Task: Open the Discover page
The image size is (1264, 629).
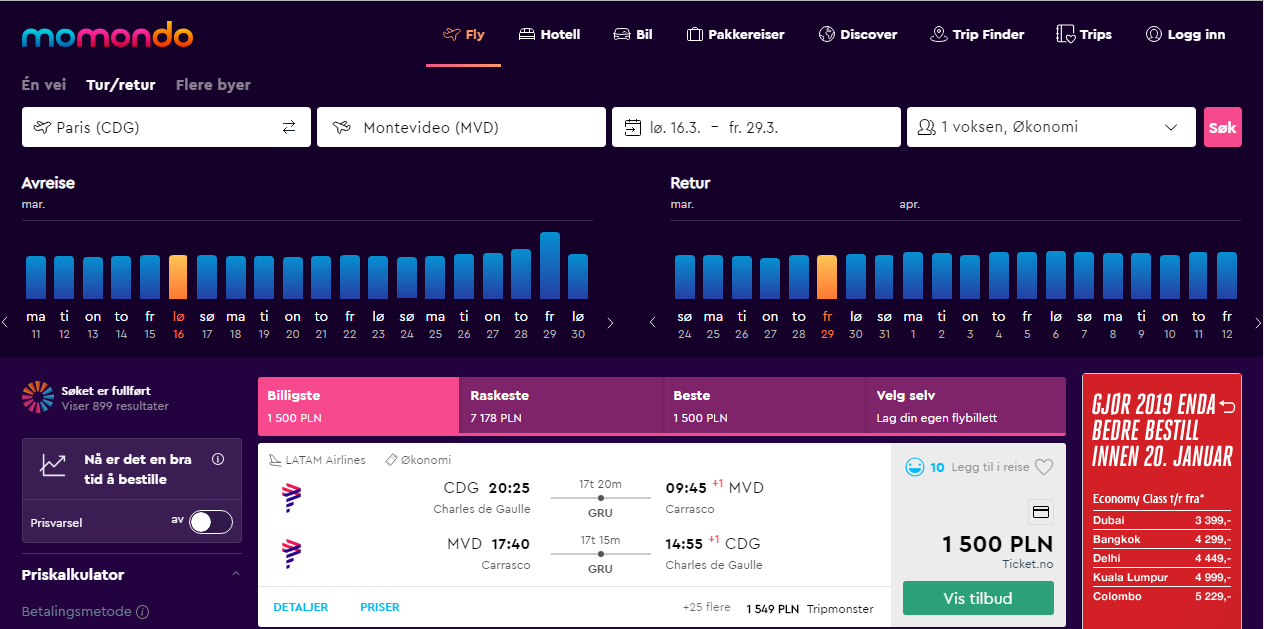Action: [x=857, y=34]
